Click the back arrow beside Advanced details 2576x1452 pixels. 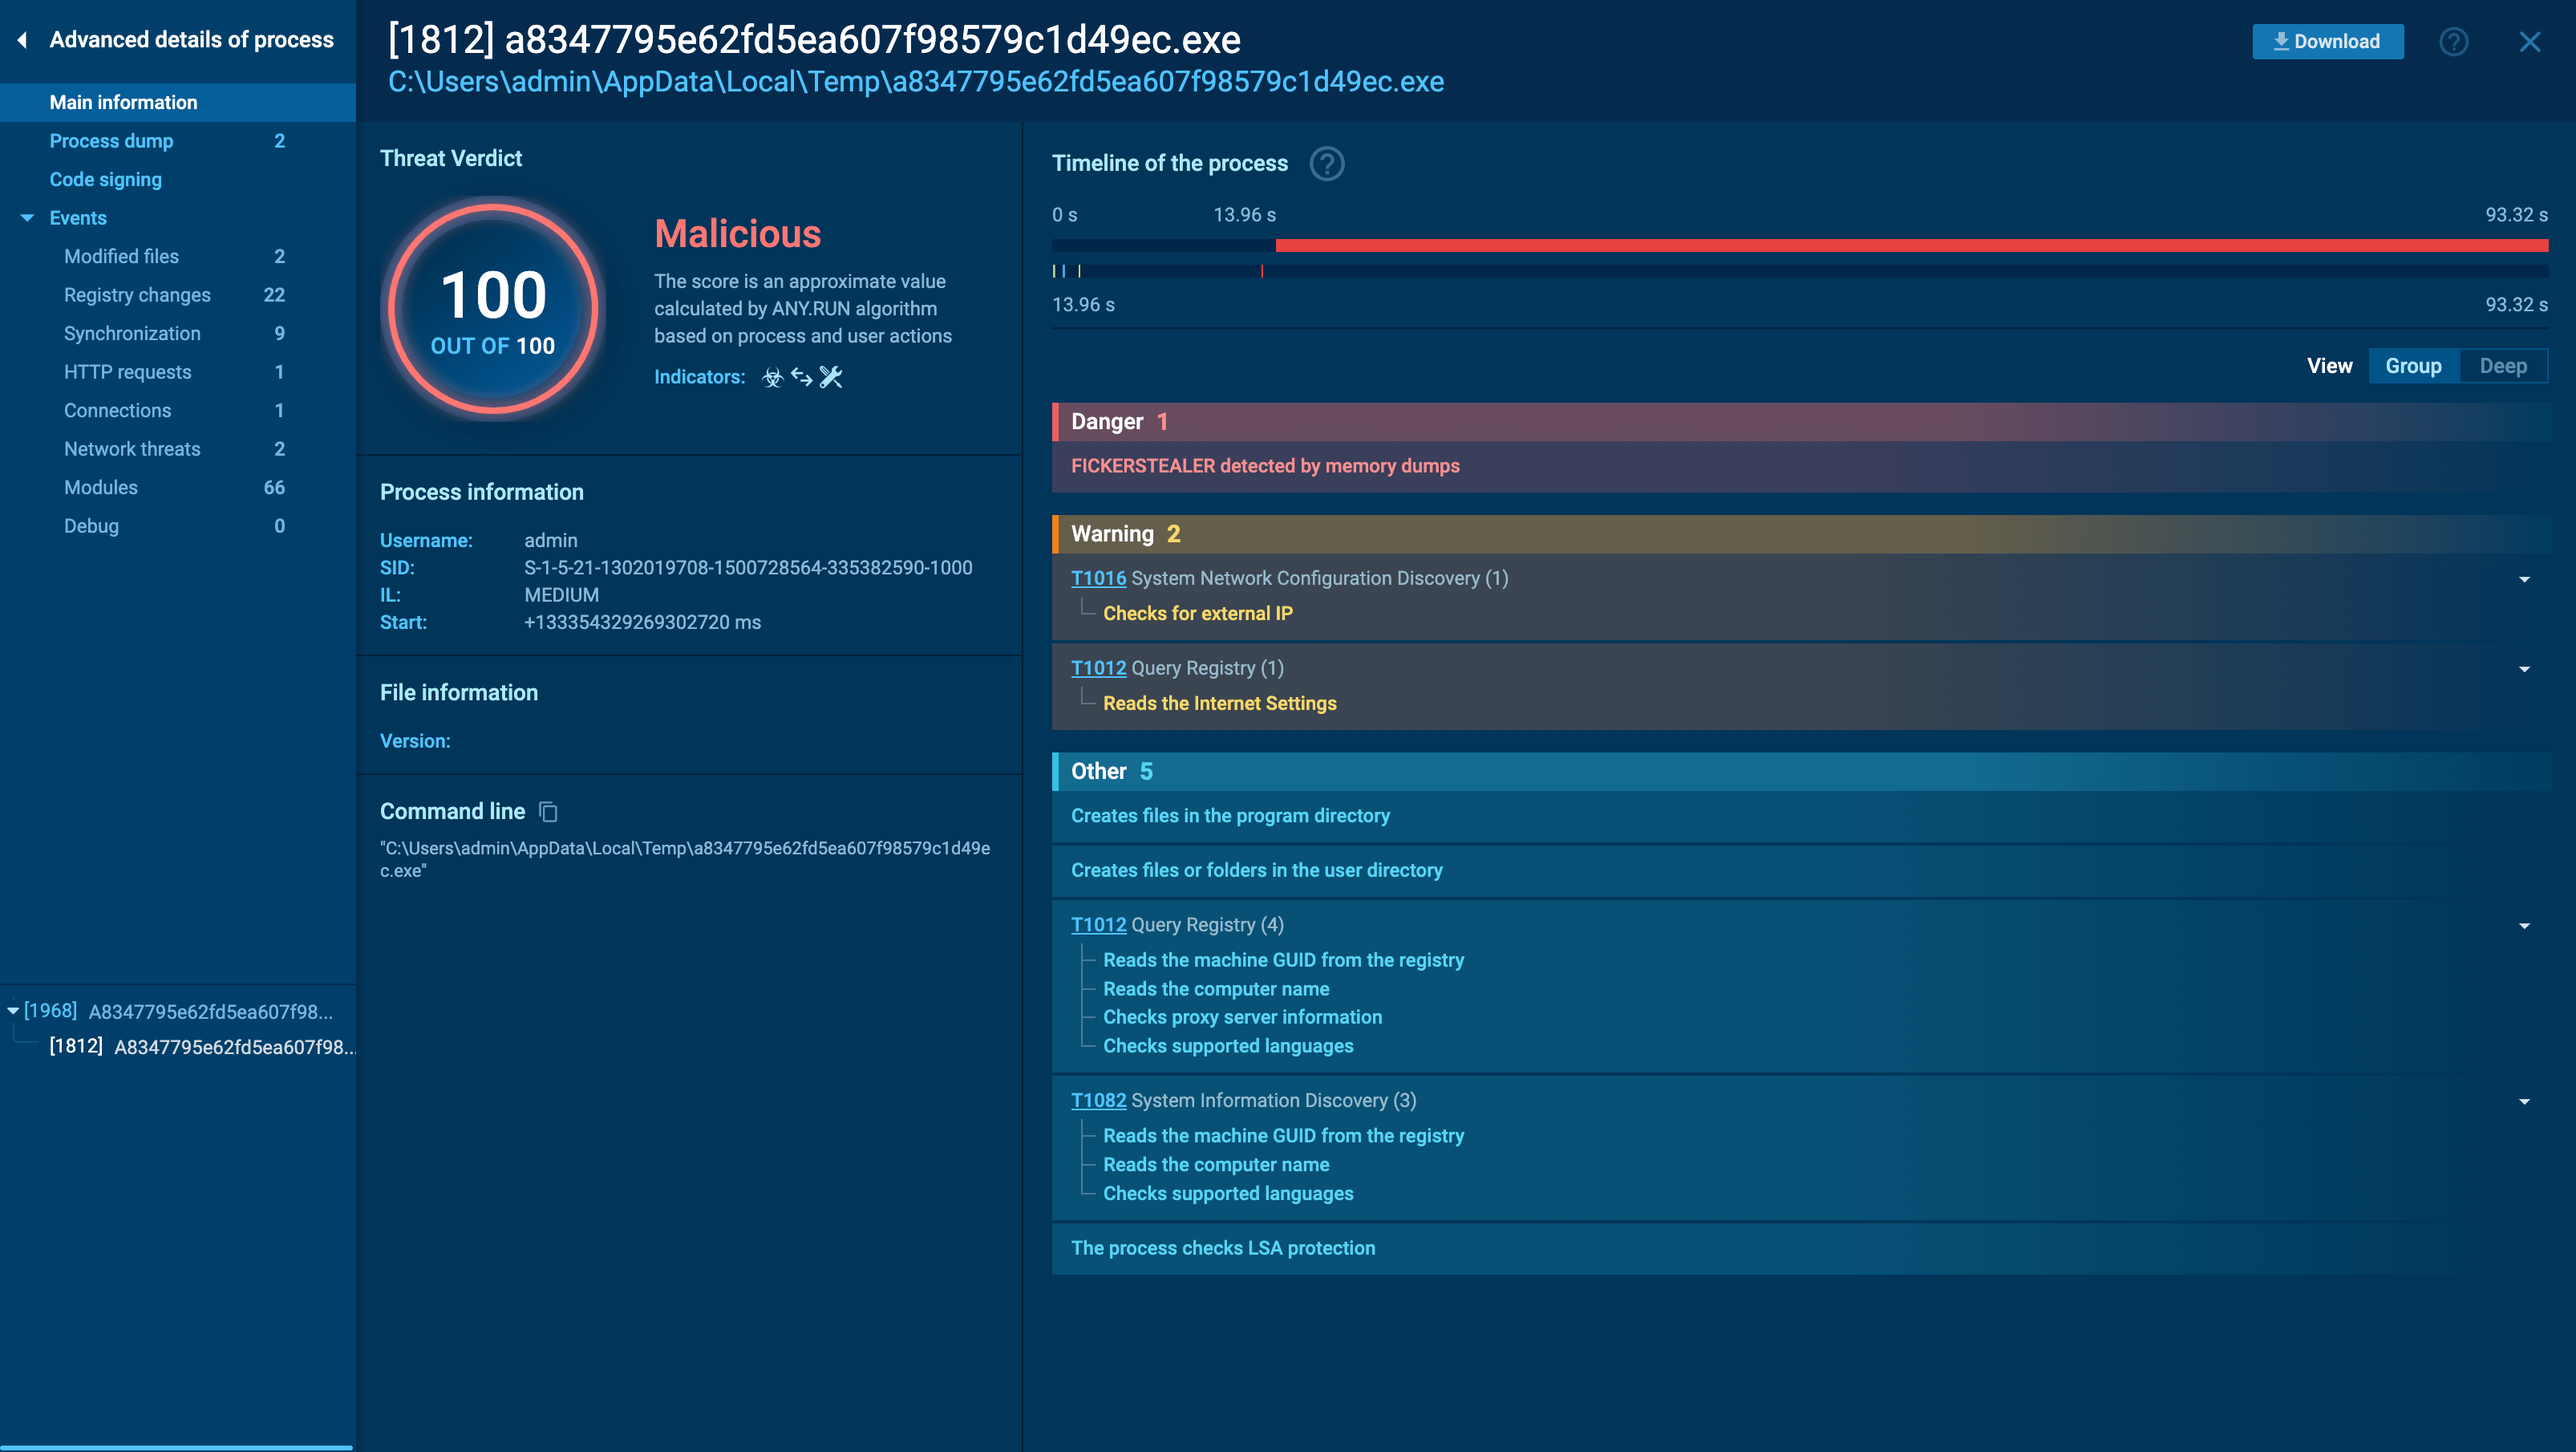[x=22, y=40]
